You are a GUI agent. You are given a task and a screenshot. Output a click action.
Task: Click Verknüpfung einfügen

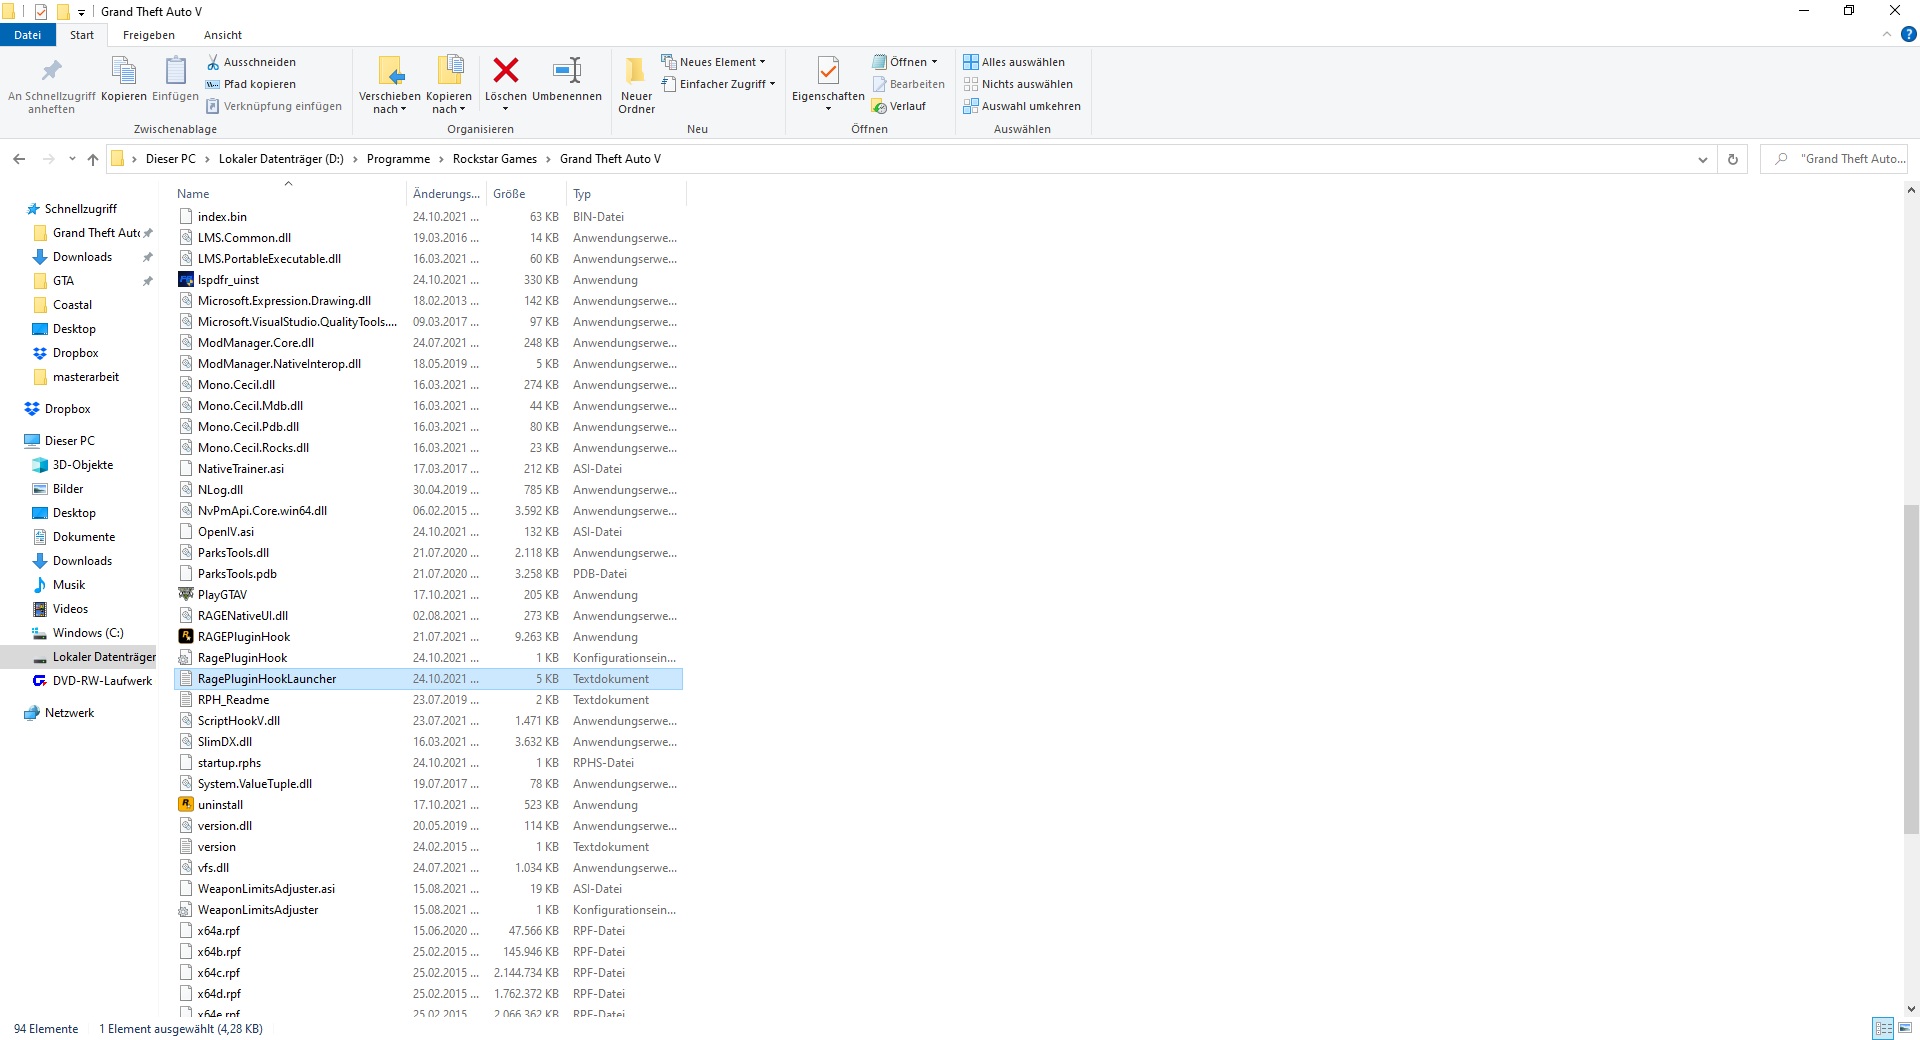tap(274, 106)
